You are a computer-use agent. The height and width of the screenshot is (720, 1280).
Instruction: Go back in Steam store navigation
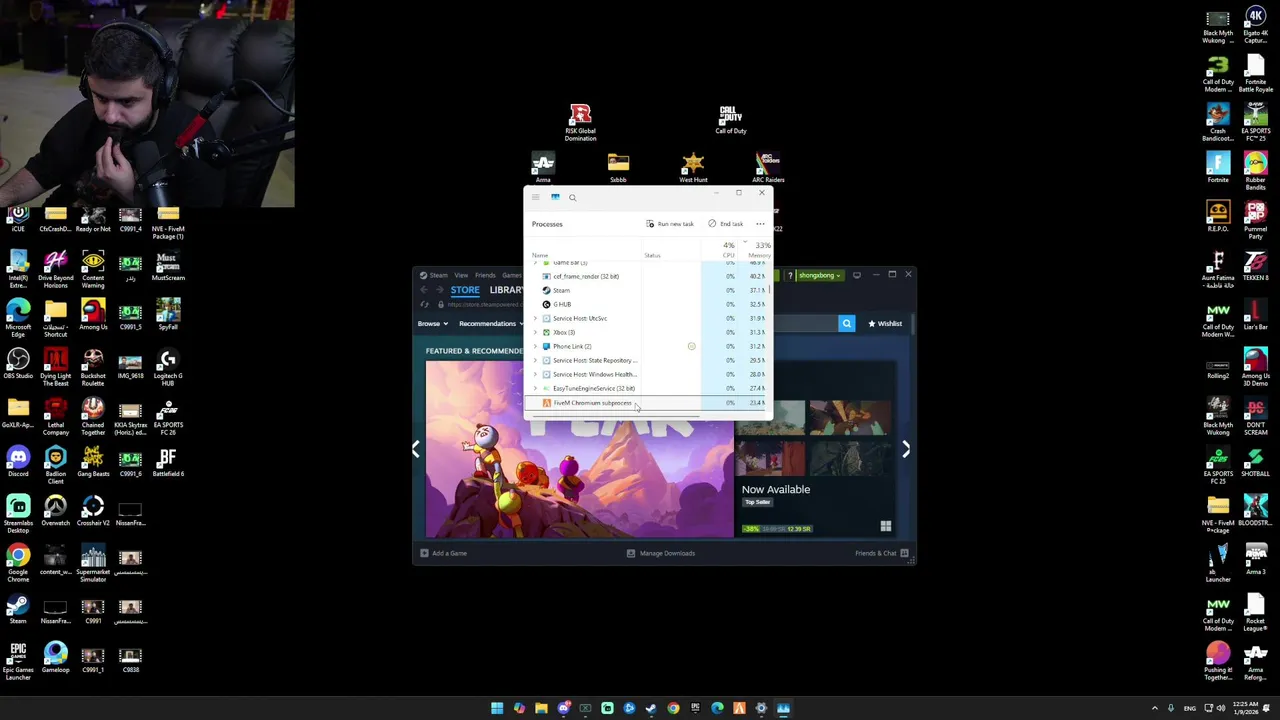tap(424, 290)
